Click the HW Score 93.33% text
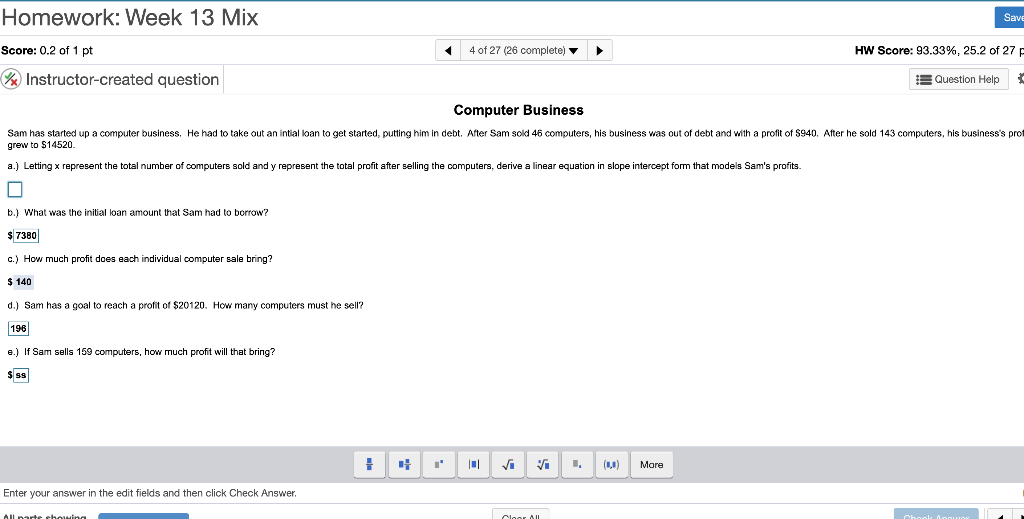Screen dimensions: 1024x519 click(938, 50)
